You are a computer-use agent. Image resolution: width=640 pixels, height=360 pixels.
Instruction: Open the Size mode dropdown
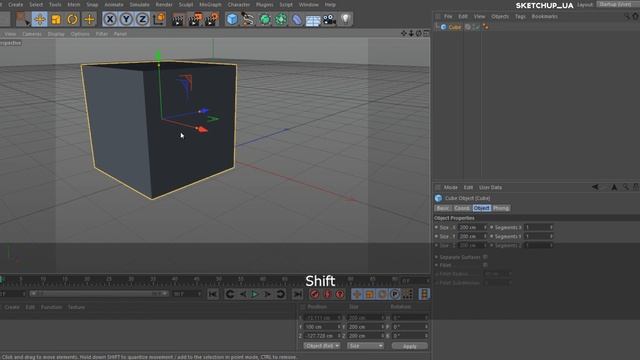coord(365,346)
